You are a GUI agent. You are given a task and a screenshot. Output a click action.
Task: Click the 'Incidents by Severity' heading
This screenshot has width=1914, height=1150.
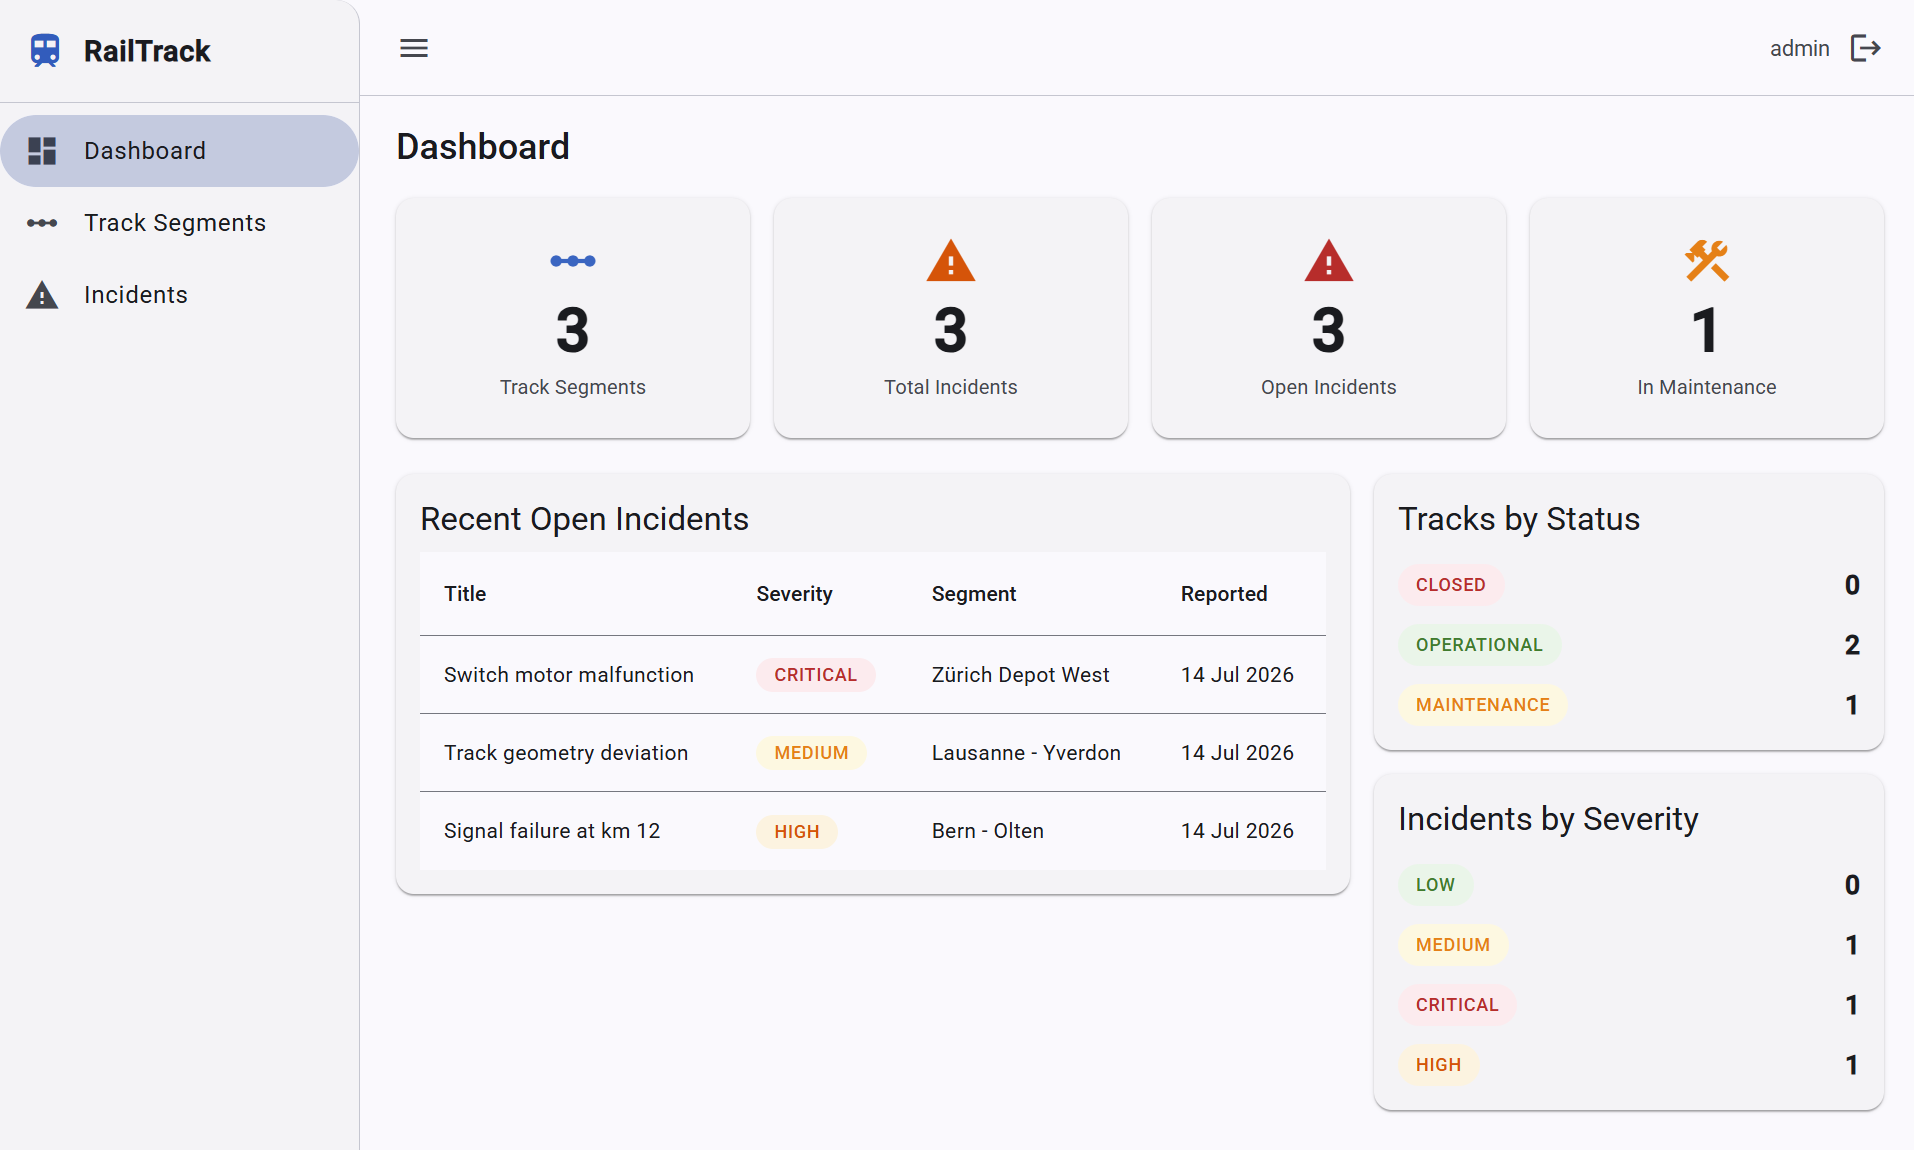(x=1548, y=819)
